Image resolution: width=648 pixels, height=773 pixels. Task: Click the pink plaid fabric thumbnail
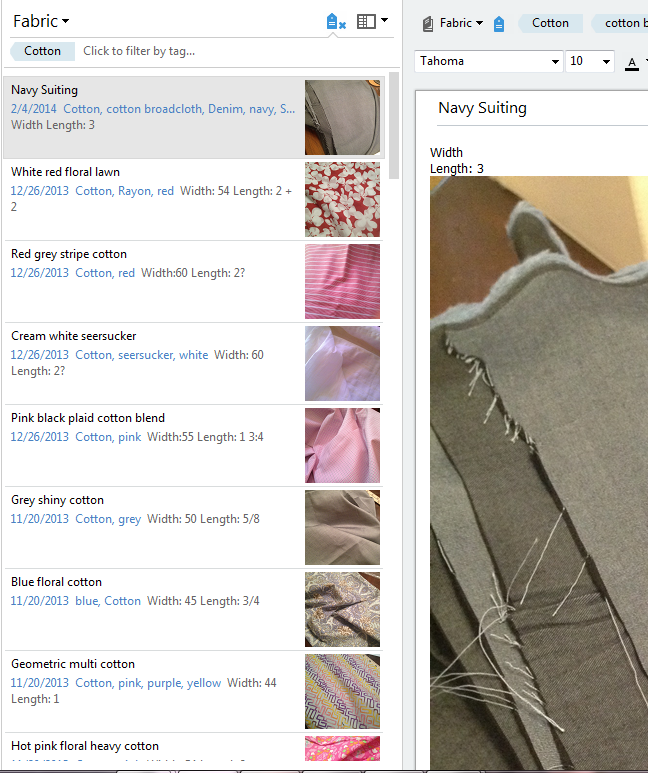pos(342,445)
